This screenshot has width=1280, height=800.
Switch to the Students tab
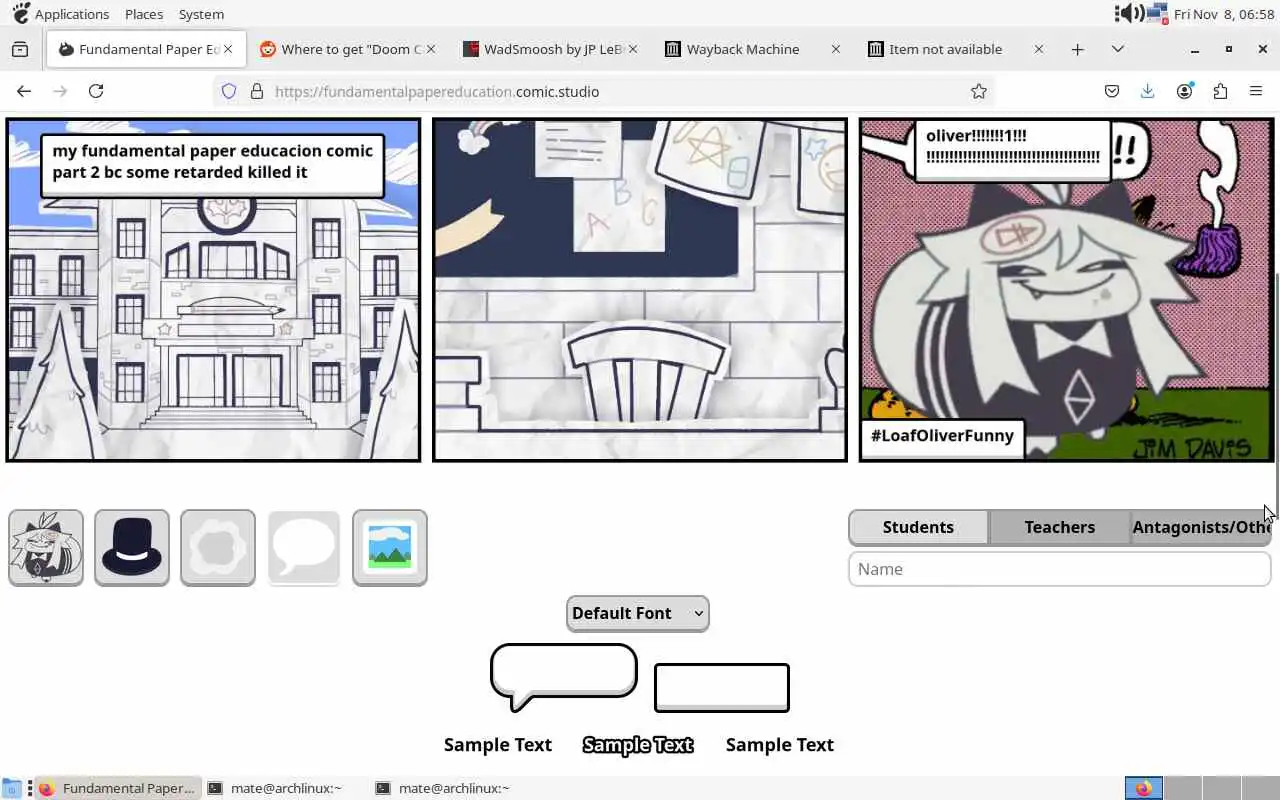coord(918,527)
